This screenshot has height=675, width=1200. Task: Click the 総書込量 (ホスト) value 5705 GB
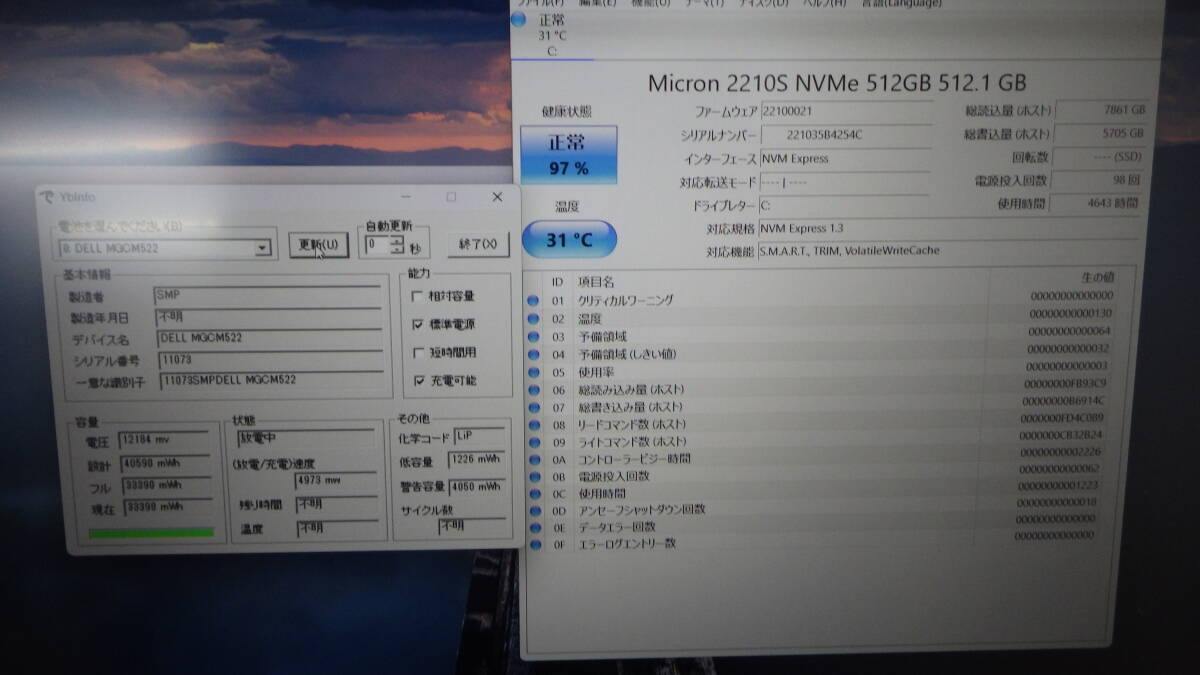tap(1102, 134)
